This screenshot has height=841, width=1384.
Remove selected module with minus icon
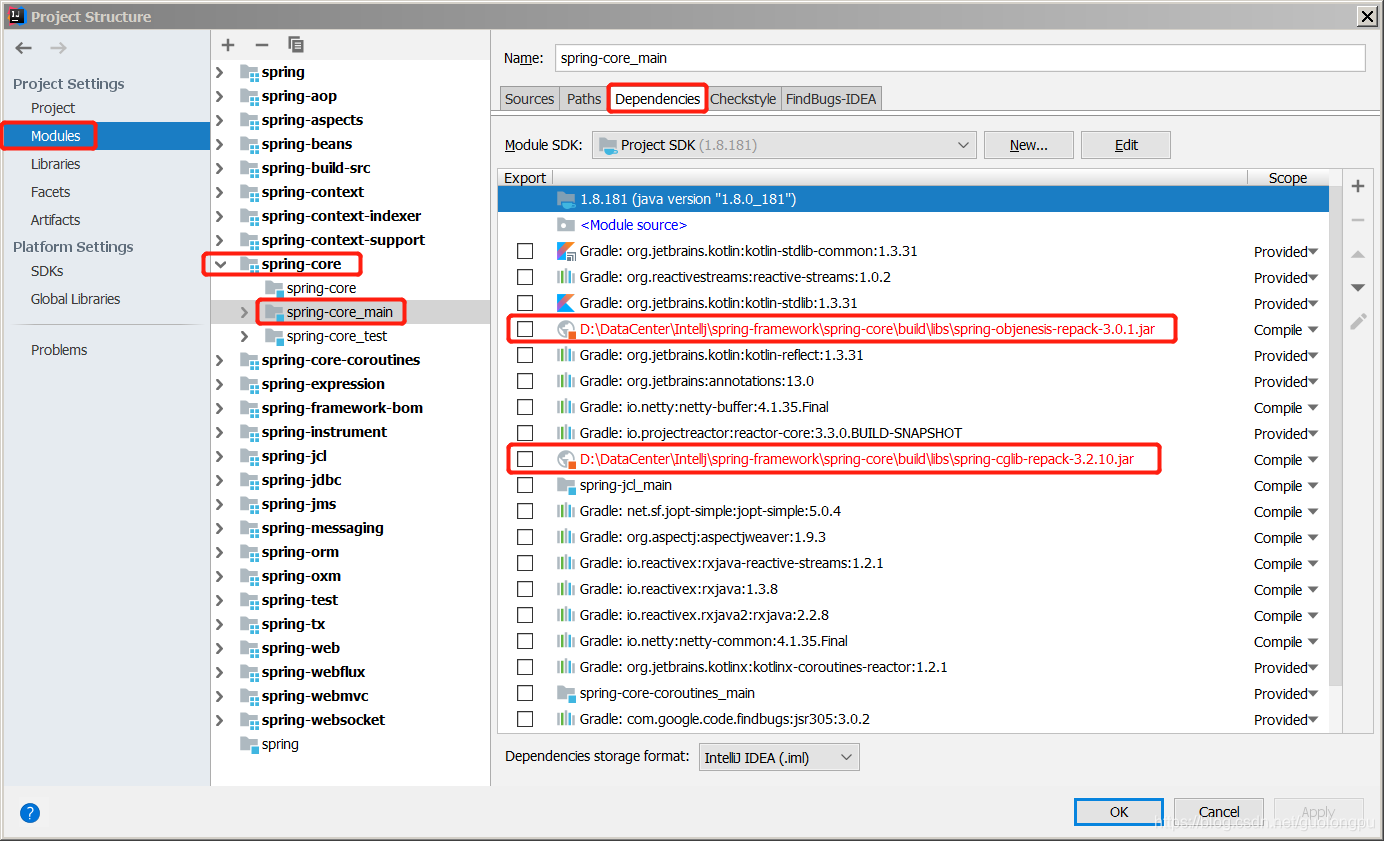262,45
